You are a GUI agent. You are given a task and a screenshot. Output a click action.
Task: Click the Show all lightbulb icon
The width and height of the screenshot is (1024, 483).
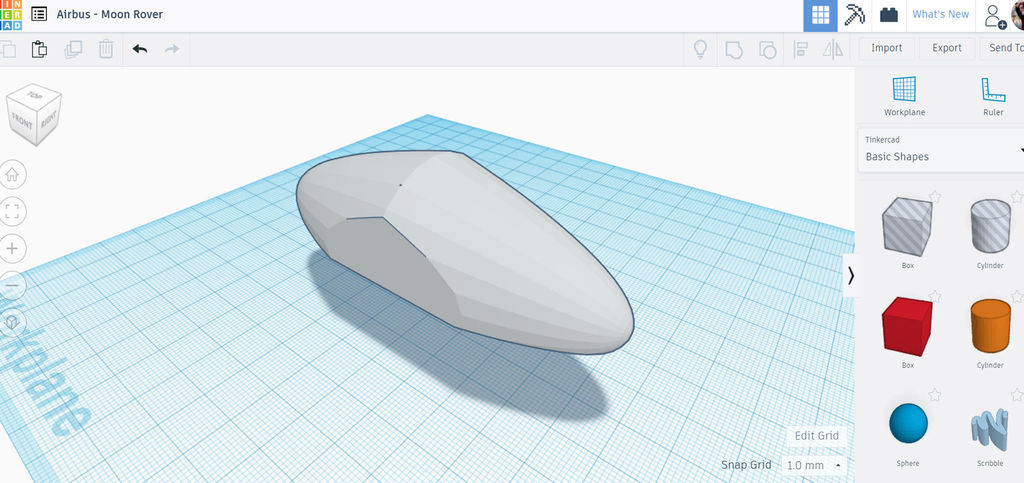700,49
